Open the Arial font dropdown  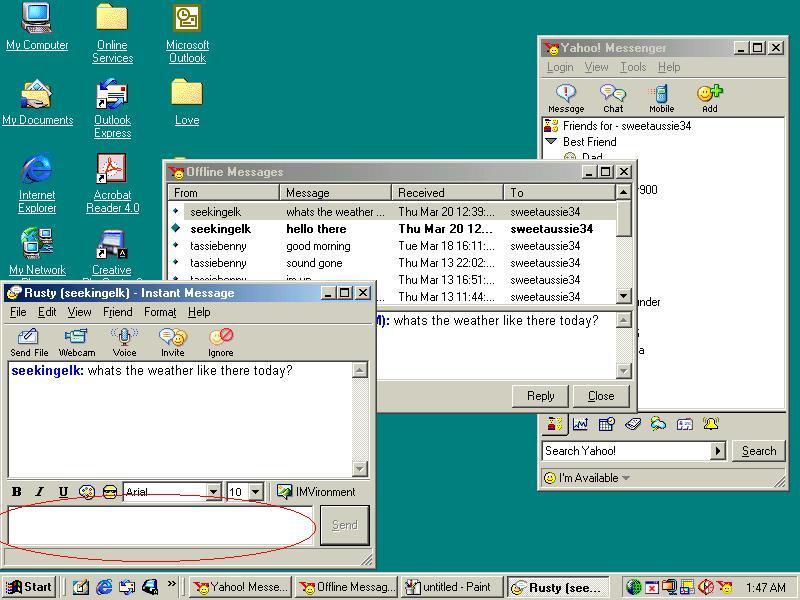[x=213, y=492]
